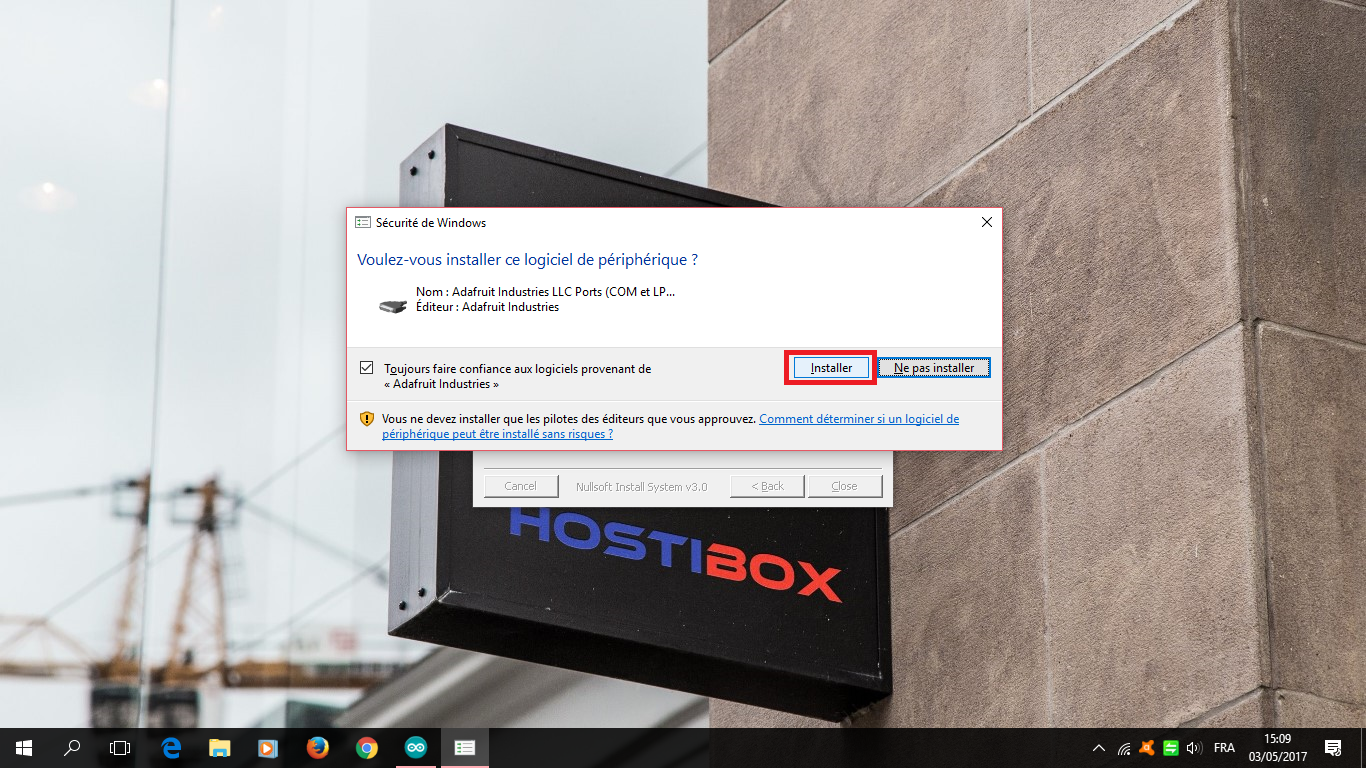Choose Ne pas installer

(934, 368)
